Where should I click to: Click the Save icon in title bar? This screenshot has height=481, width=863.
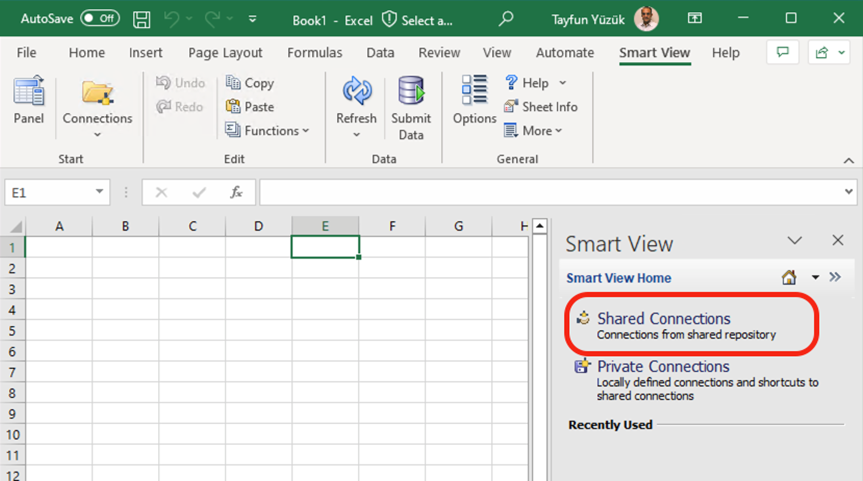tap(142, 19)
